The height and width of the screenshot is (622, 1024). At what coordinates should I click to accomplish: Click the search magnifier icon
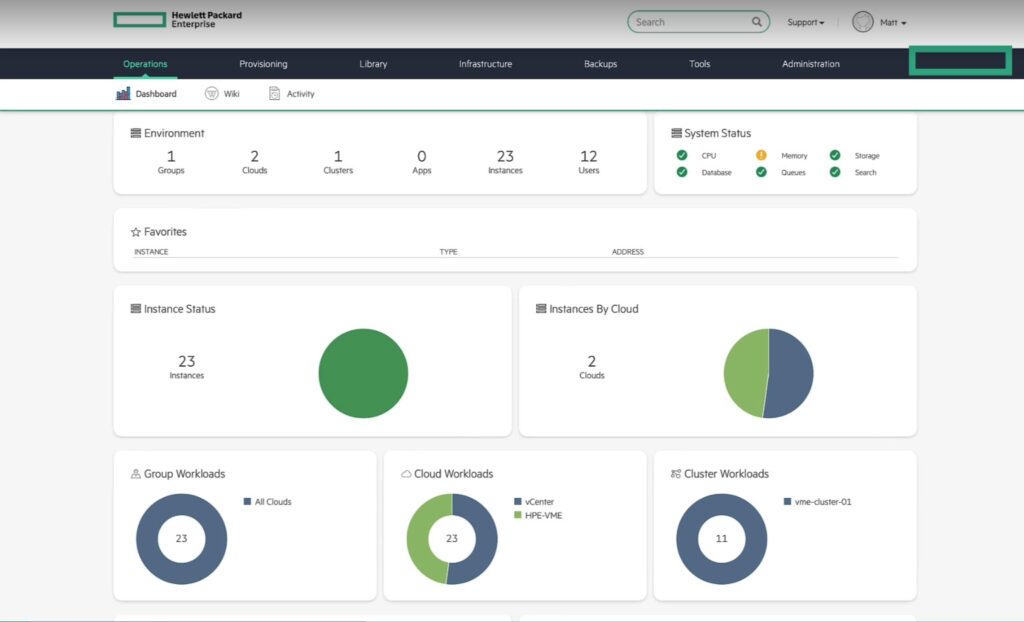(x=757, y=21)
